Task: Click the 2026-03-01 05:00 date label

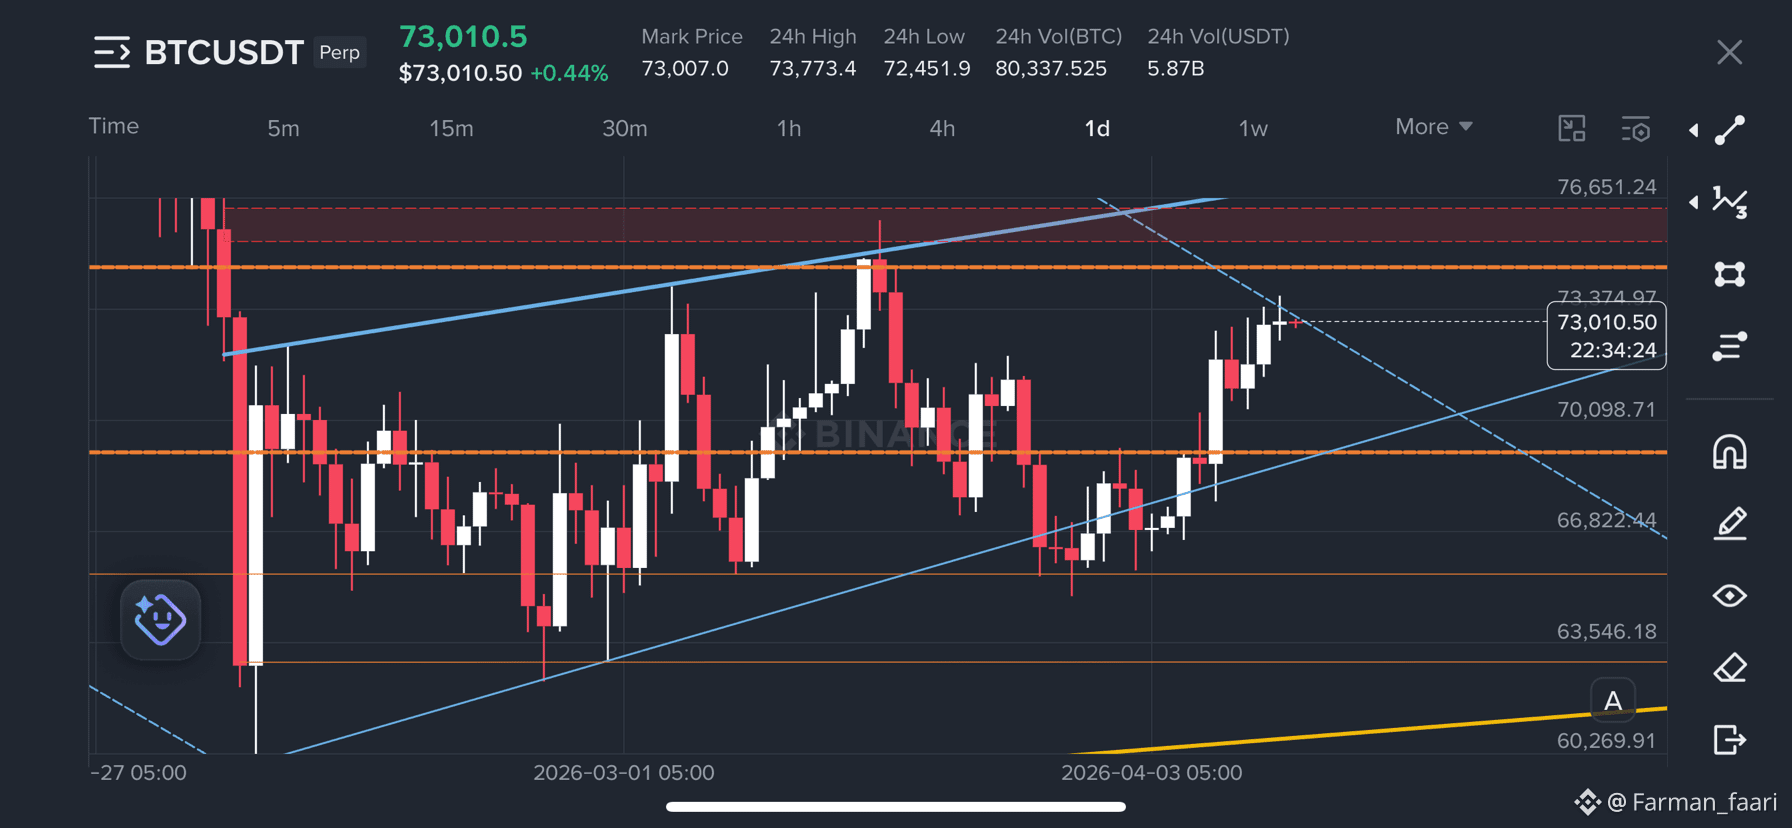Action: pyautogui.click(x=624, y=773)
